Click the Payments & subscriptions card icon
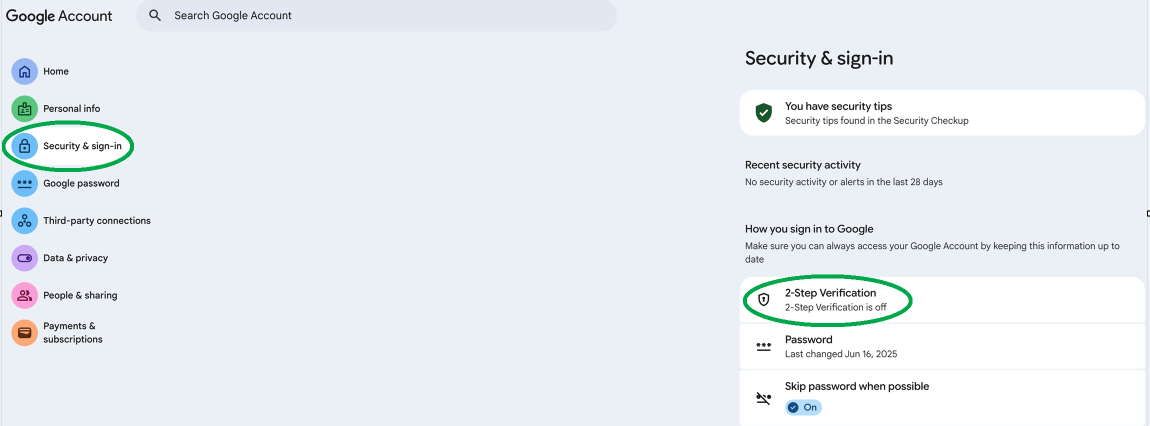This screenshot has width=1150, height=426. click(25, 332)
